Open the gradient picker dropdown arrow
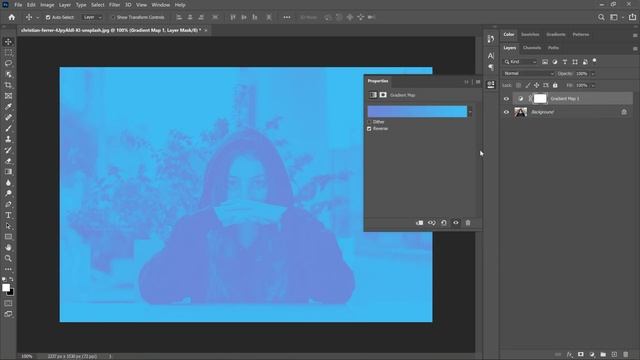The image size is (640, 360). click(x=470, y=112)
